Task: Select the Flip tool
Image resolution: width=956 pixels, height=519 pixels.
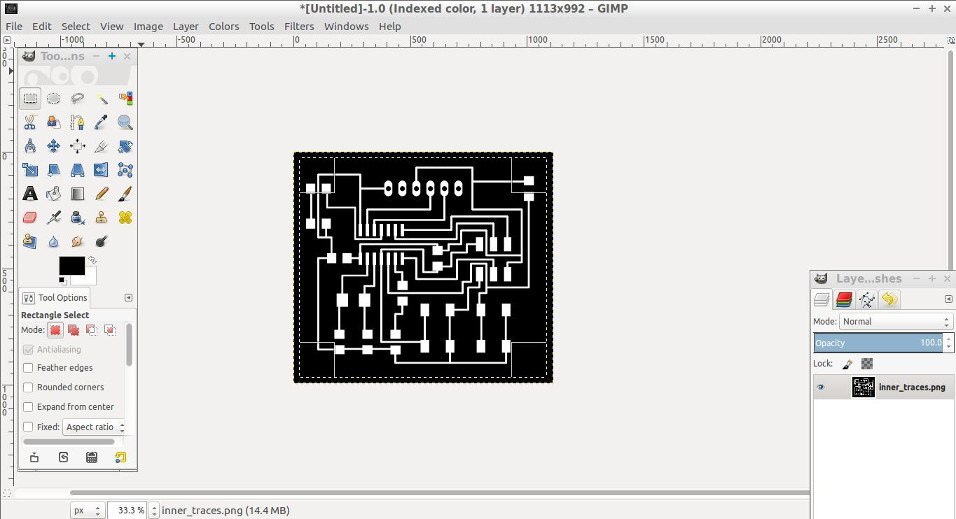Action: [101, 170]
